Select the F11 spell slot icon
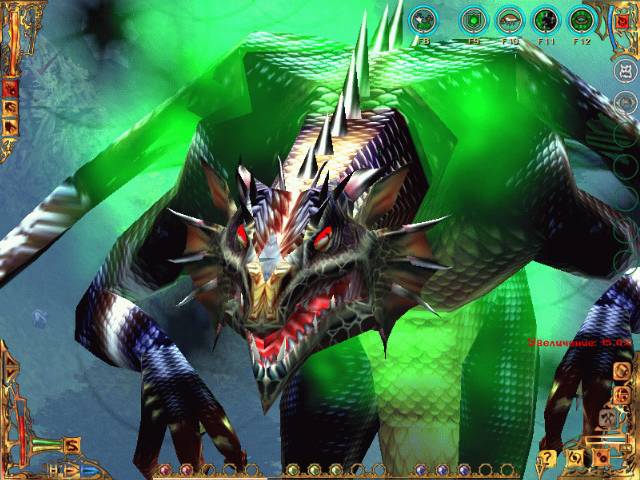This screenshot has height=480, width=640. coord(545,19)
